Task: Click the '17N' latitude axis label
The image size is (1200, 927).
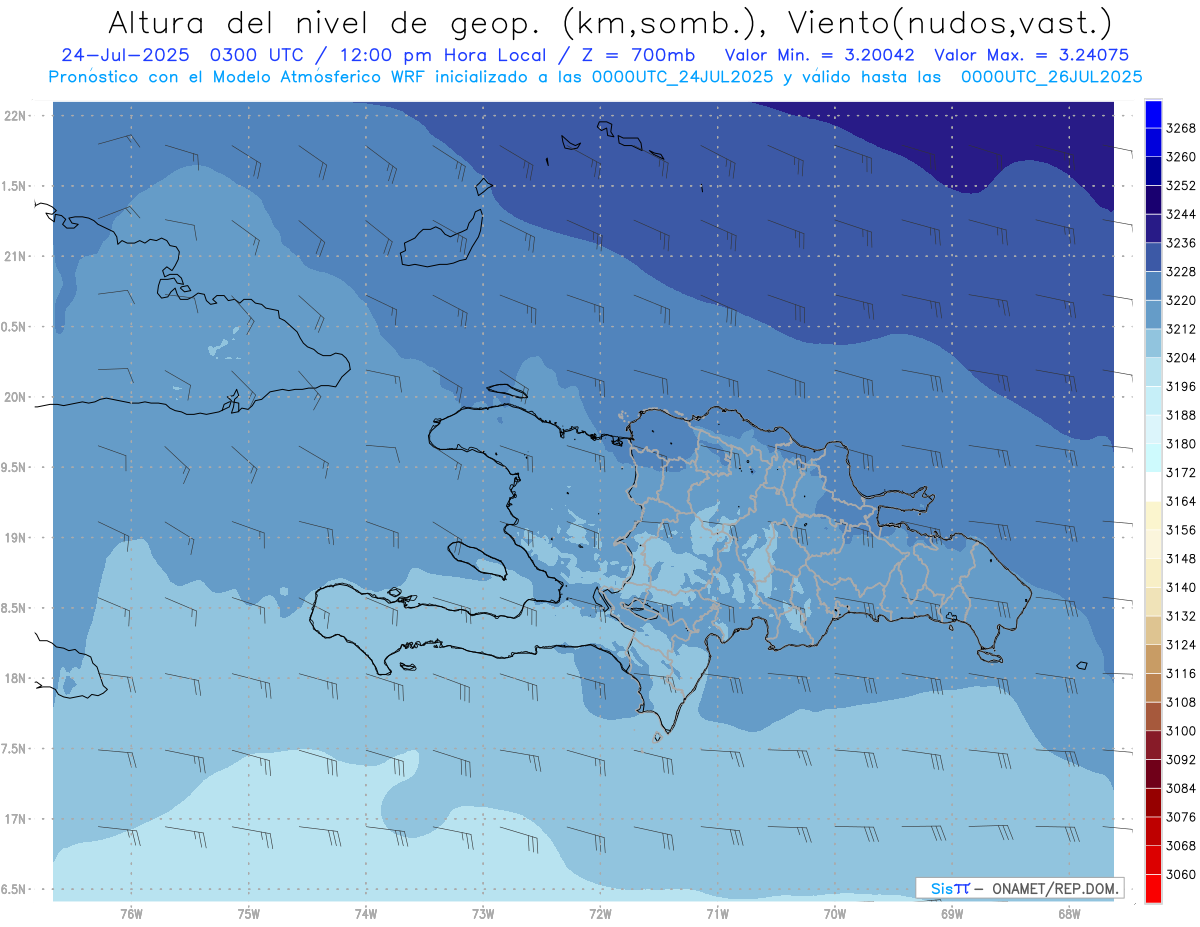Action: 16,819
